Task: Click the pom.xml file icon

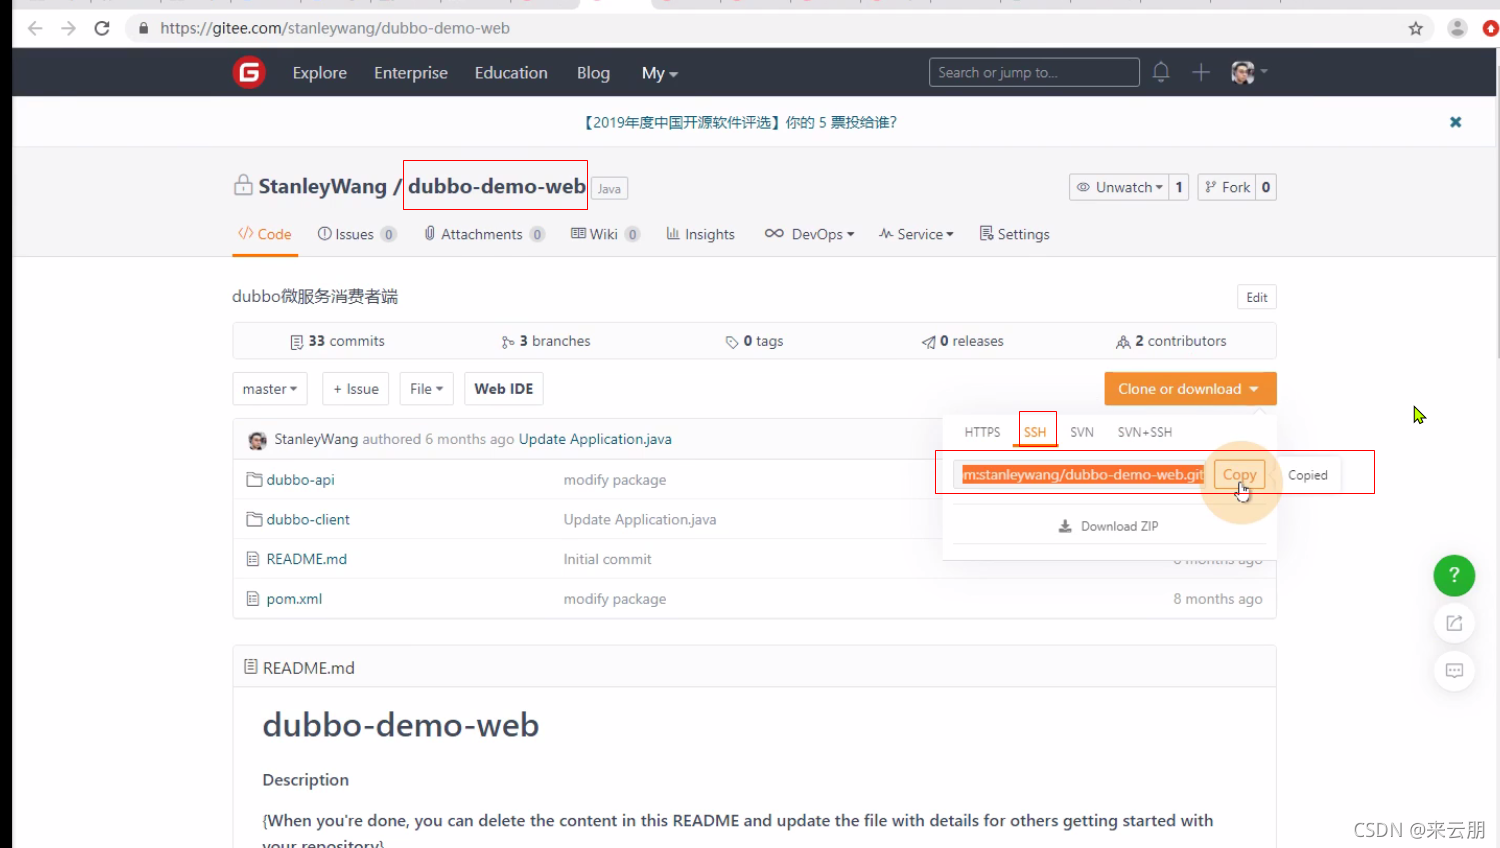Action: (x=253, y=599)
